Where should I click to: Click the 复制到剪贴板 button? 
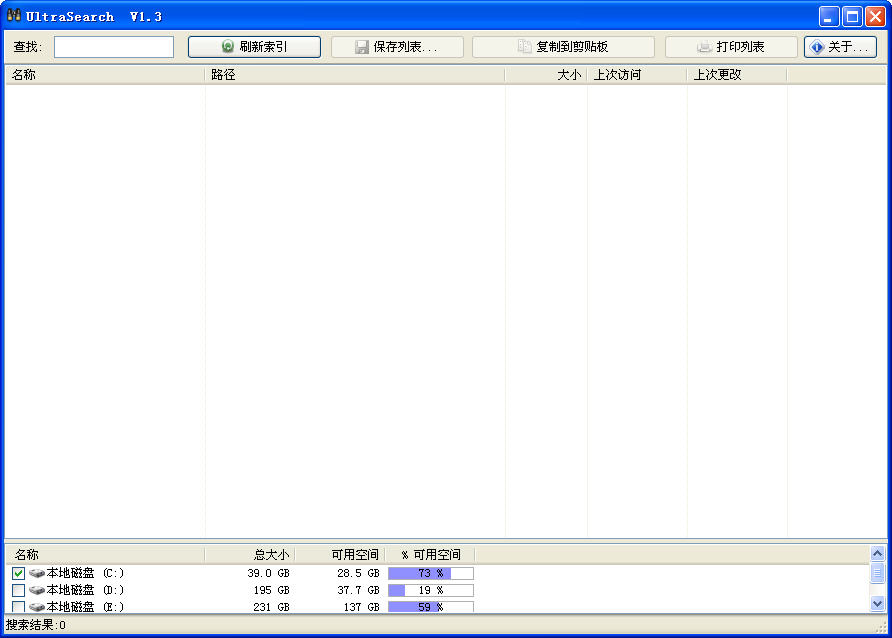point(563,47)
